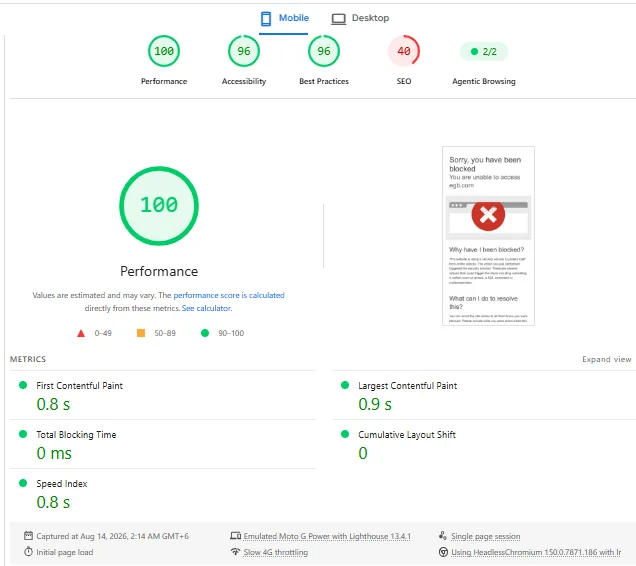636x566 pixels.
Task: Click the mobile phone icon
Action: pyautogui.click(x=266, y=19)
